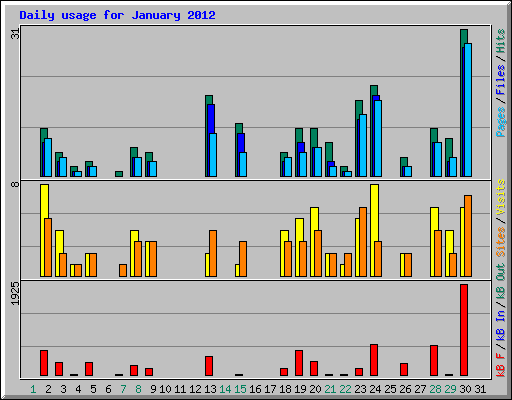Screen dimensions: 512x400
Task: Click day label 13 on the x-axis
Action: click(210, 389)
